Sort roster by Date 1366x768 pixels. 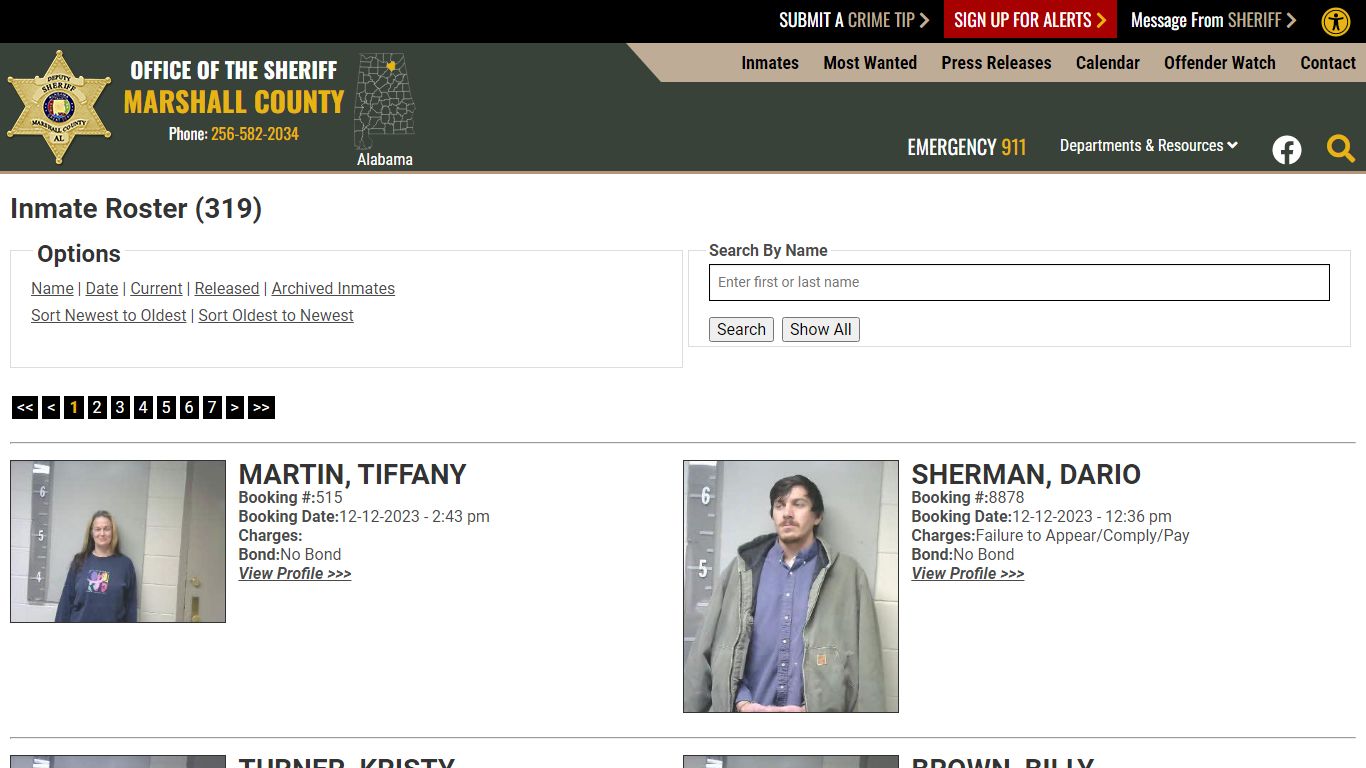102,288
